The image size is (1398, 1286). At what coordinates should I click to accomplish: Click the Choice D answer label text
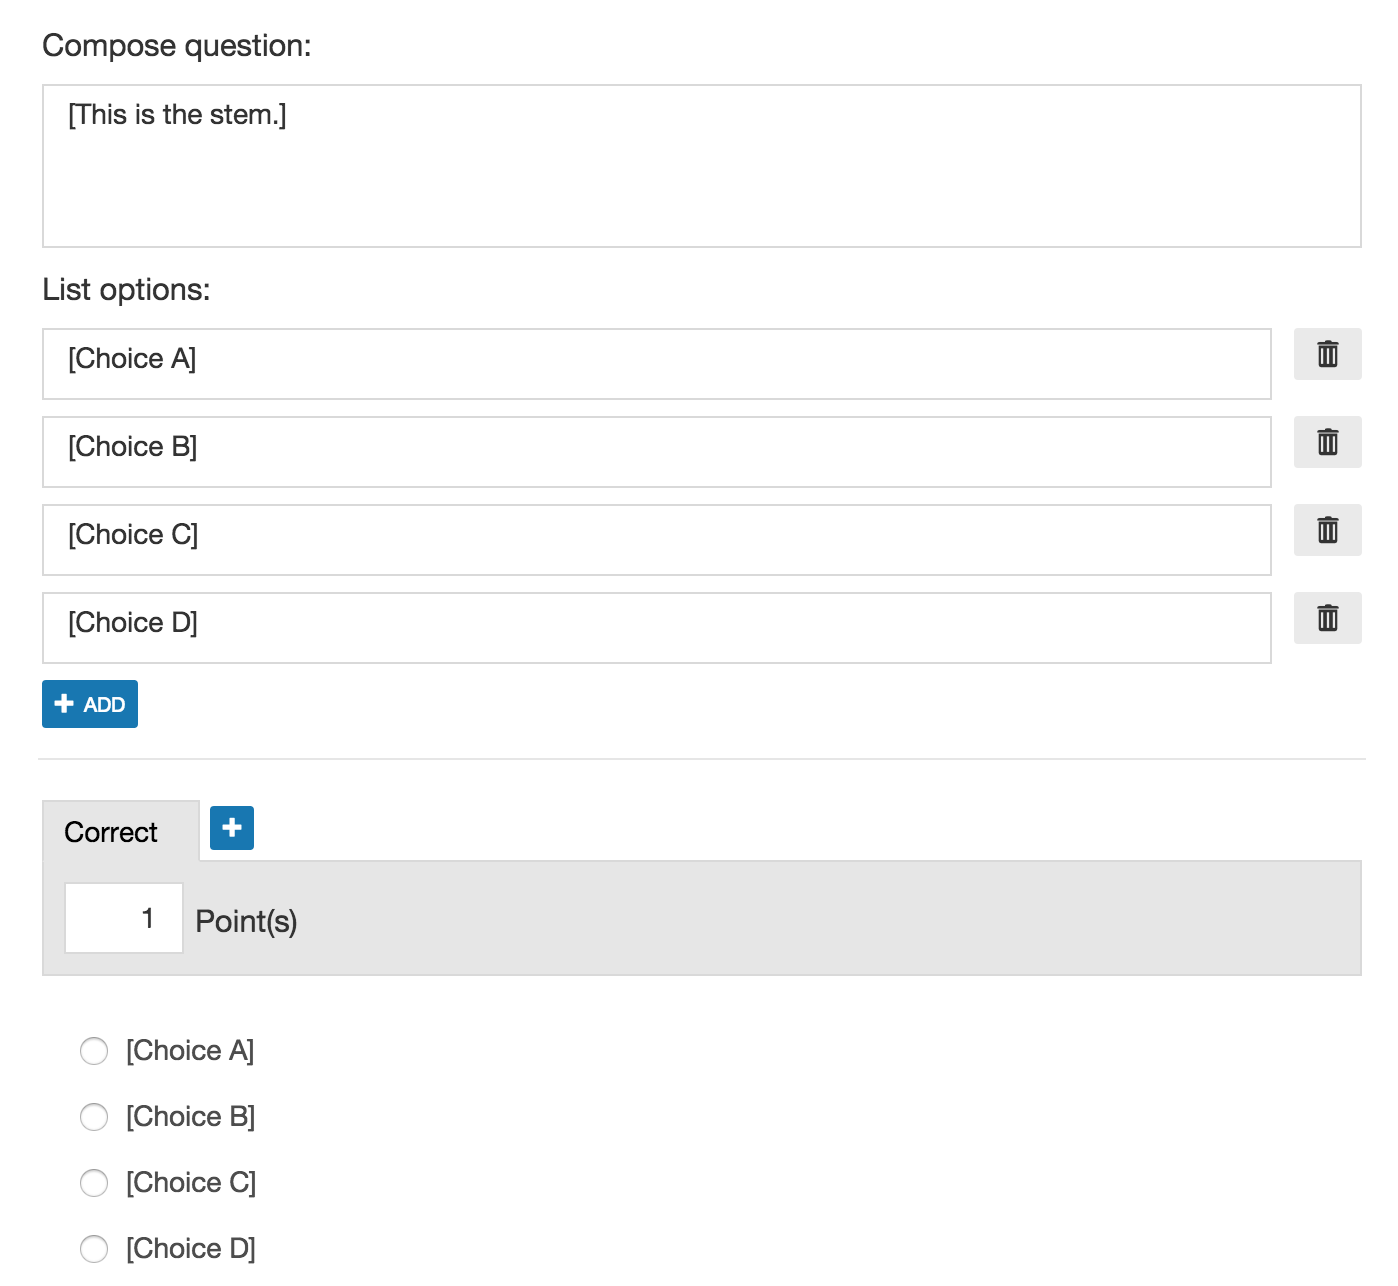[x=190, y=1249]
